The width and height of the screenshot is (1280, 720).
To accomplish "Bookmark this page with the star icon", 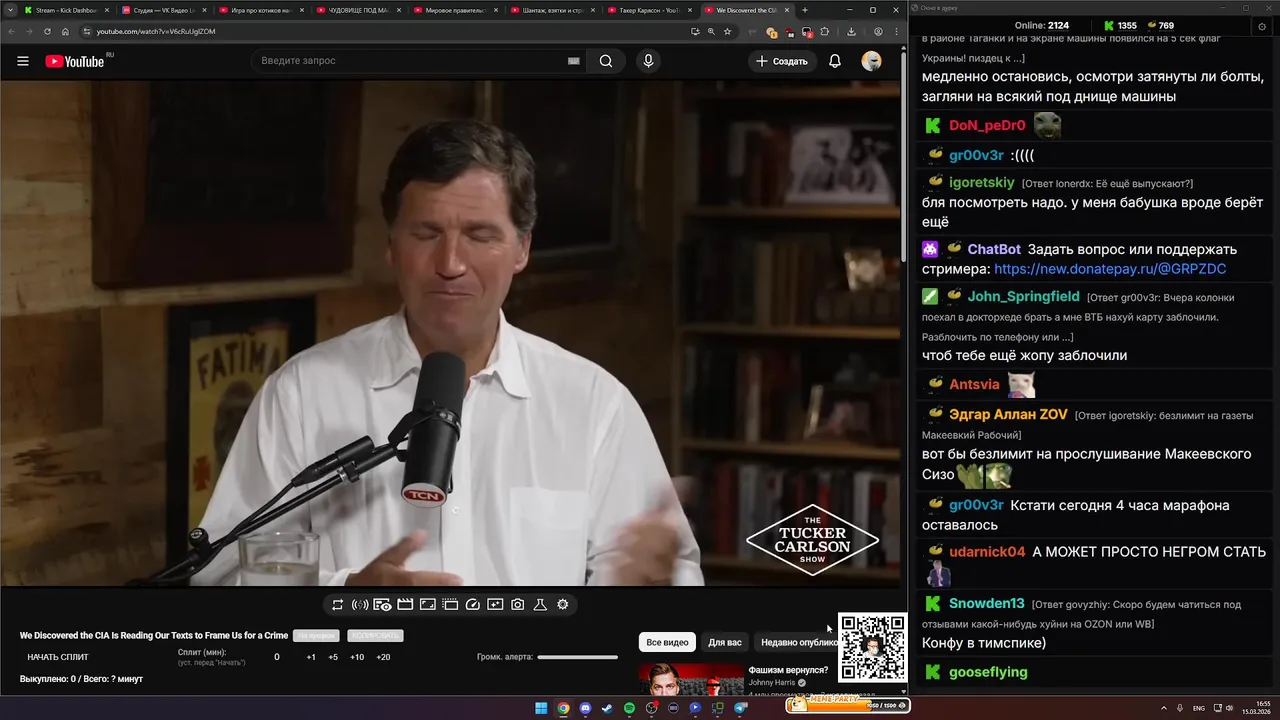I will pyautogui.click(x=727, y=31).
